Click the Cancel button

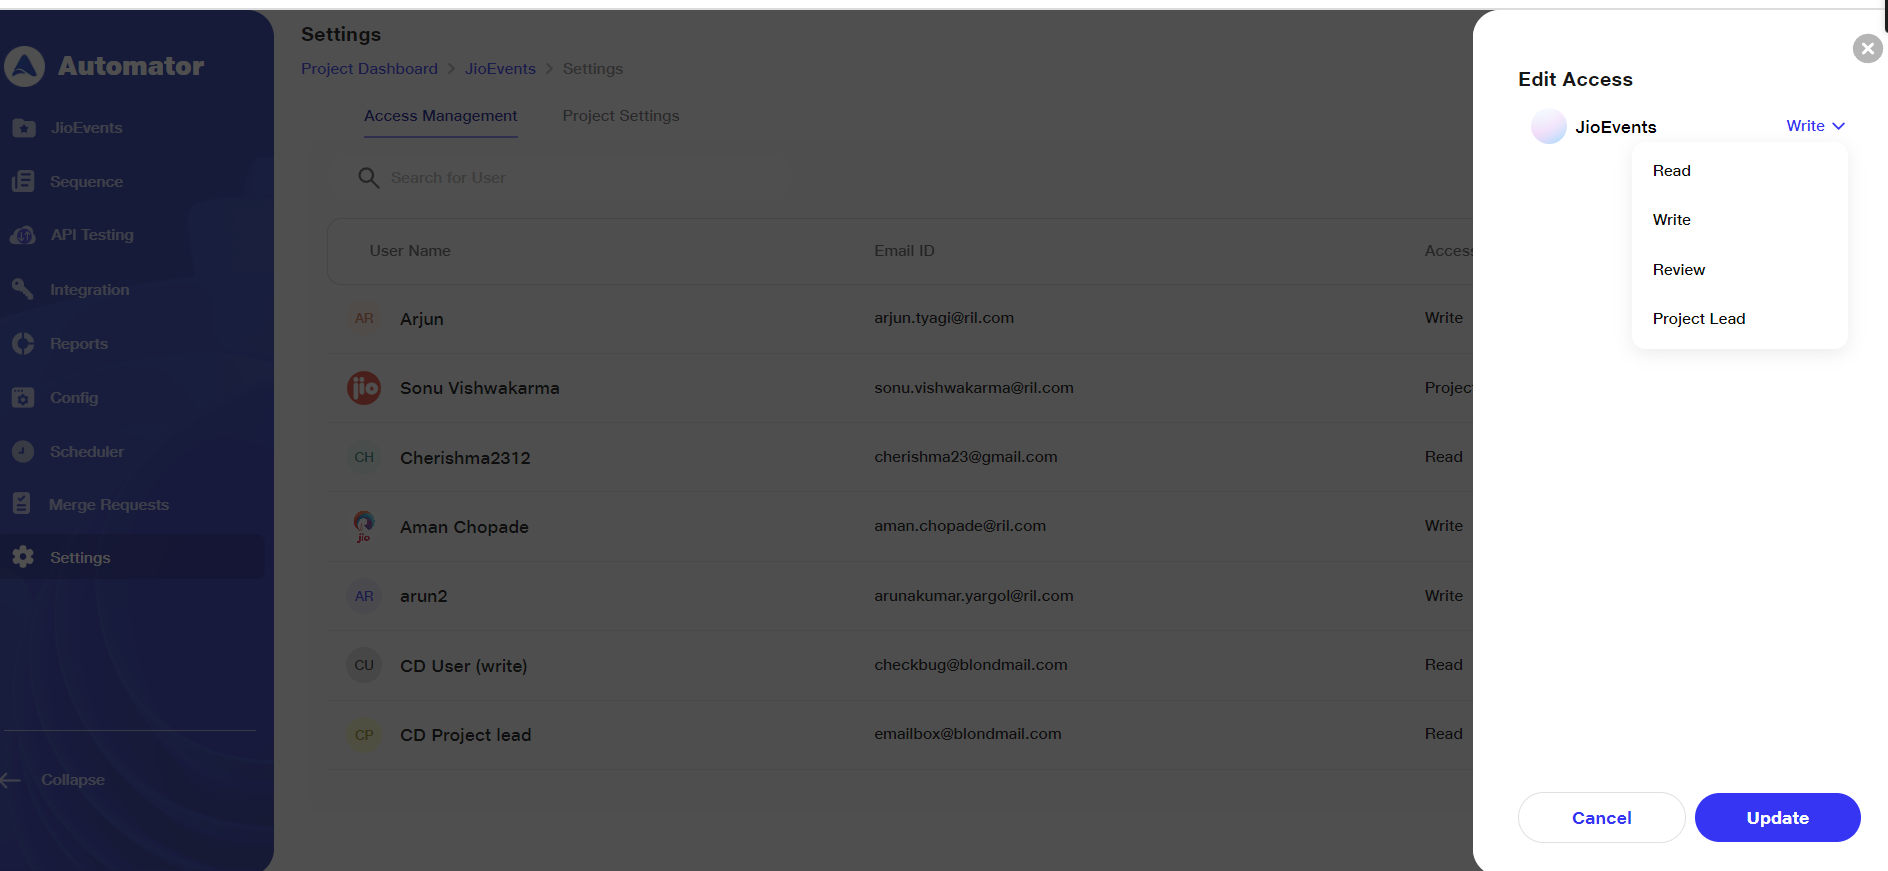1601,818
